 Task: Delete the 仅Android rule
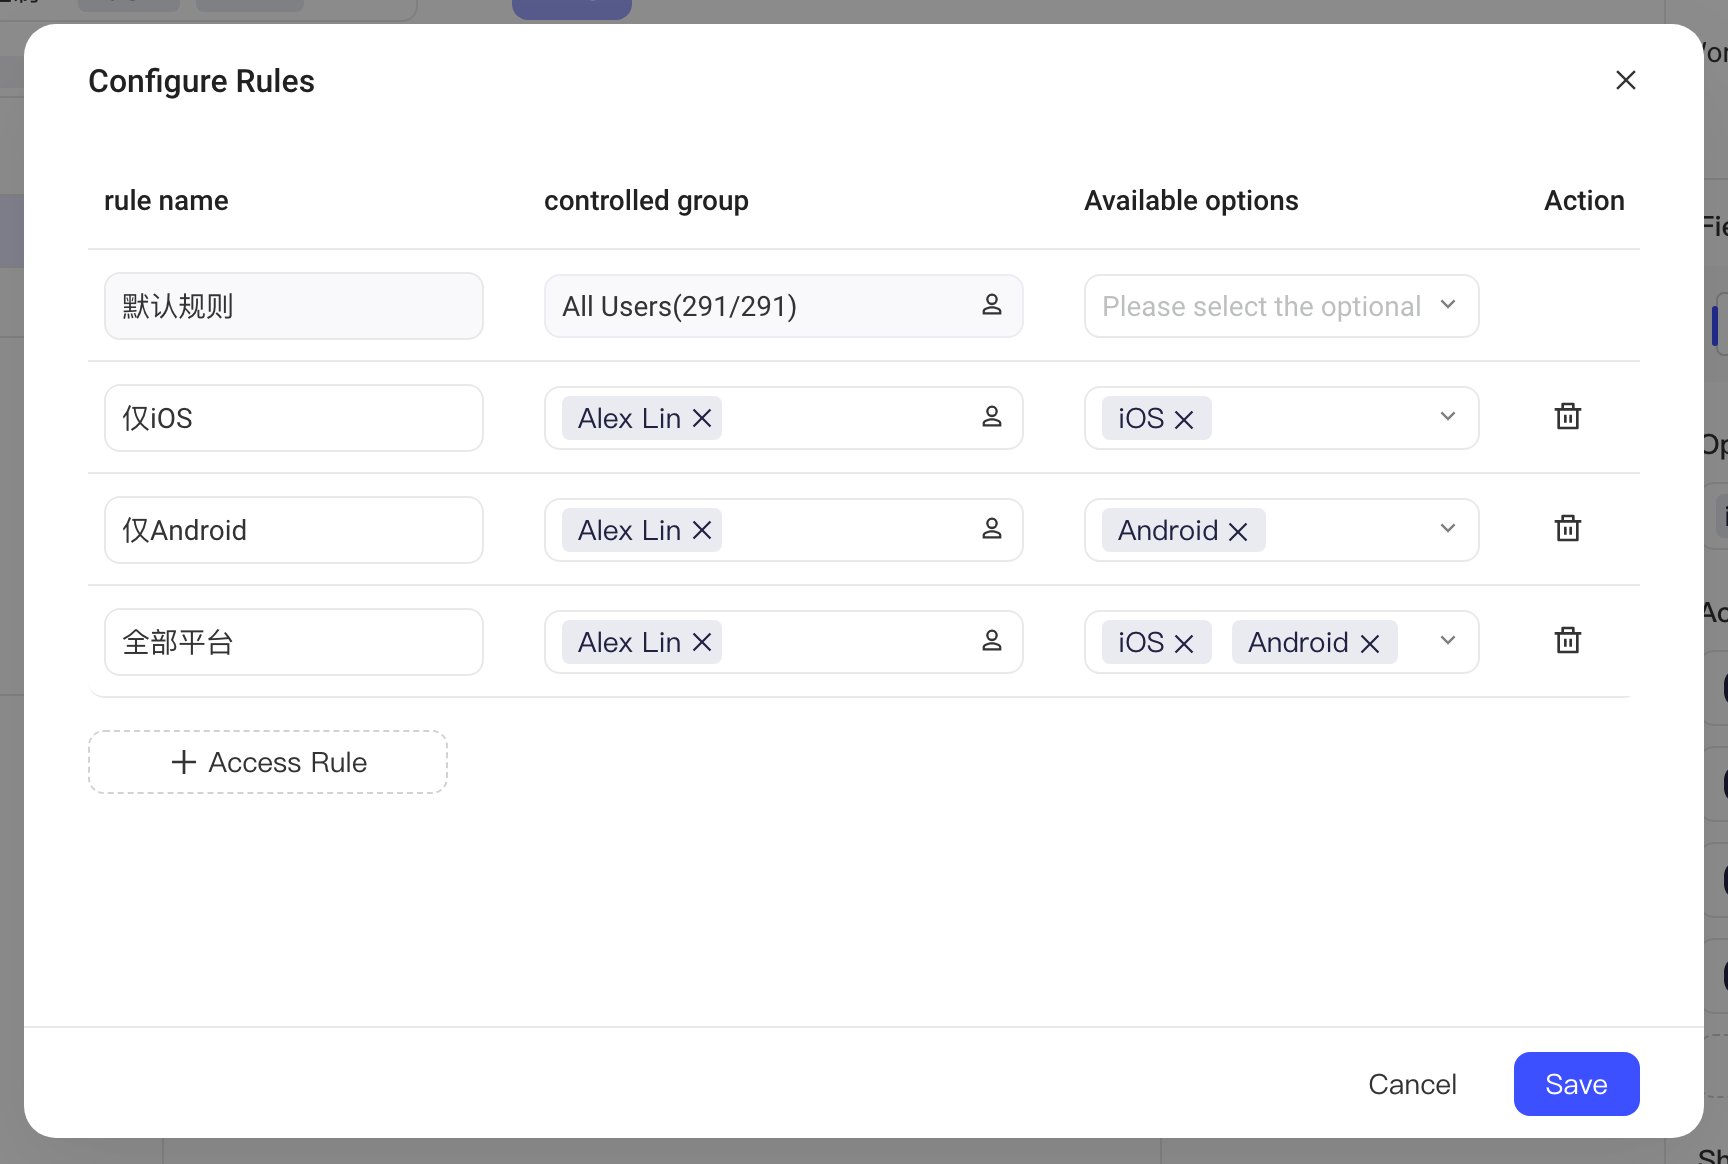1568,528
